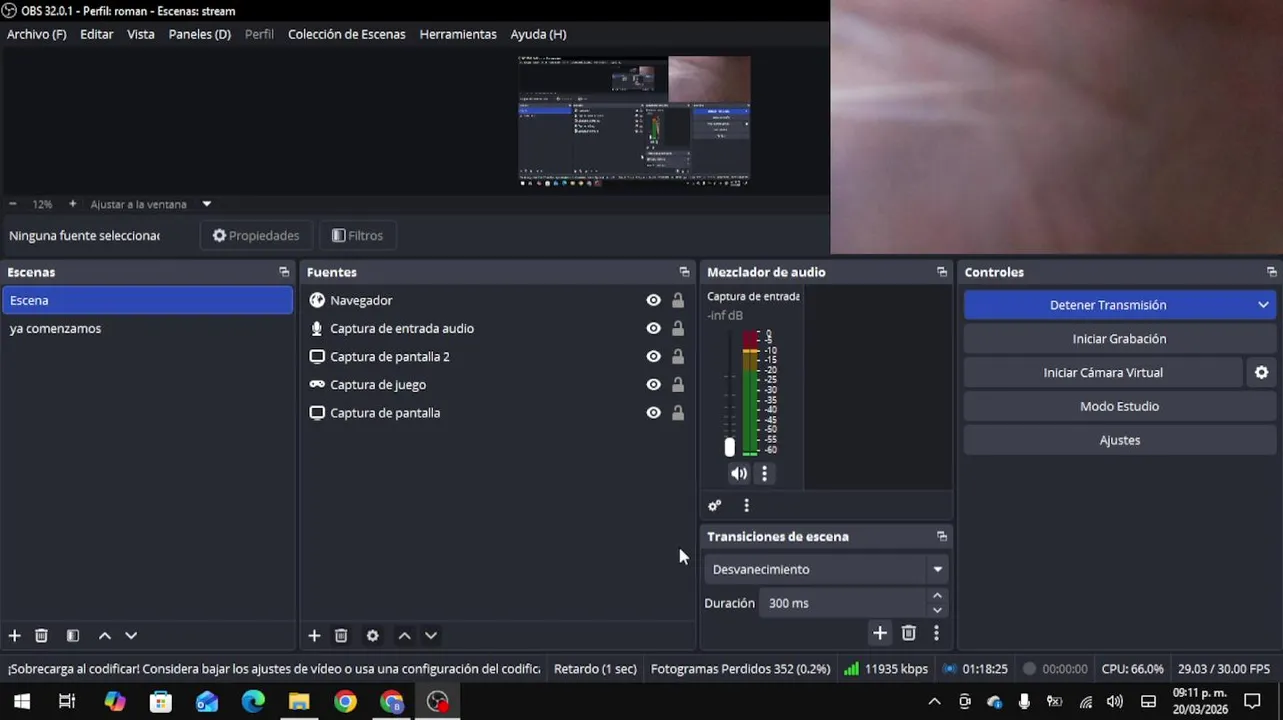Open the Colección de Escenas menu
Viewport: 1283px width, 720px height.
(347, 34)
